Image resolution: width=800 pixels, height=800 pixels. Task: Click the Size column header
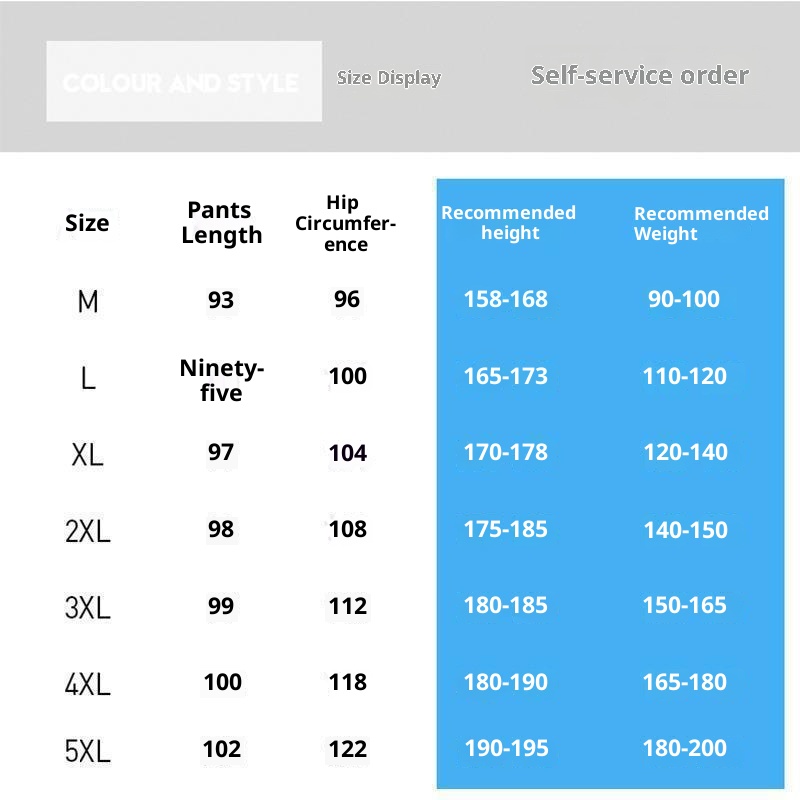[x=87, y=223]
